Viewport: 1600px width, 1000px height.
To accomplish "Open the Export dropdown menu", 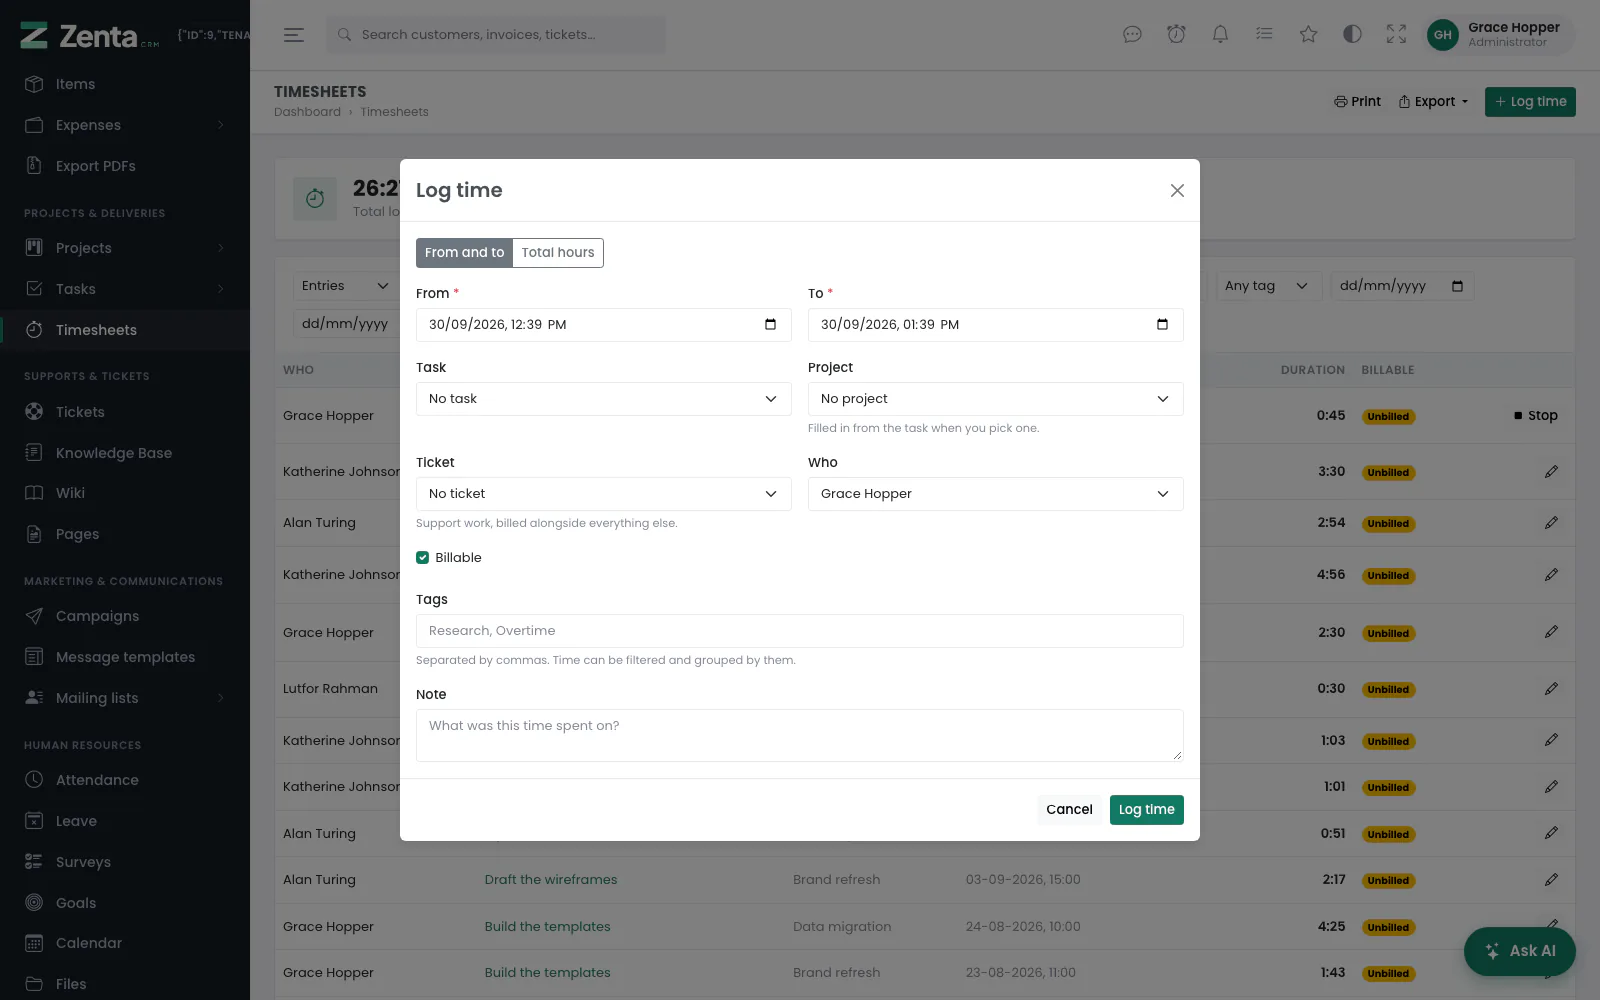I will pyautogui.click(x=1434, y=101).
